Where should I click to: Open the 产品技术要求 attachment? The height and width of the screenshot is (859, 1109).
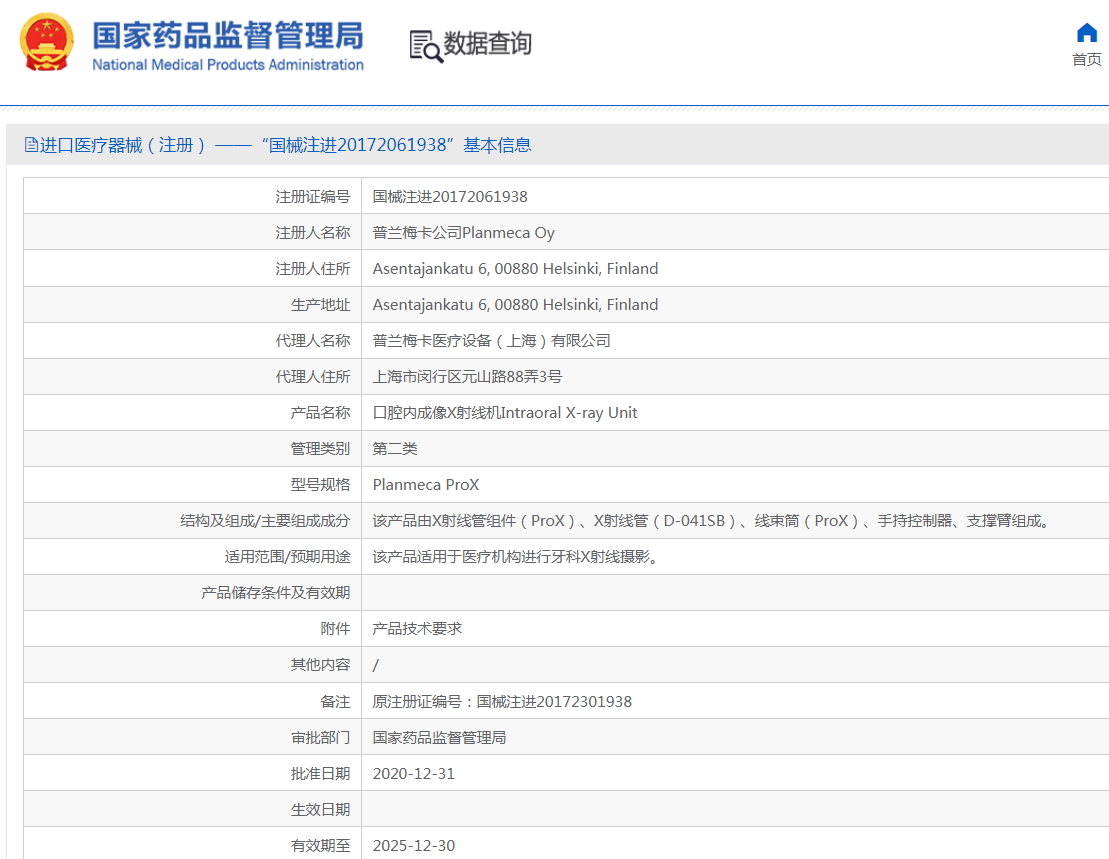click(417, 629)
